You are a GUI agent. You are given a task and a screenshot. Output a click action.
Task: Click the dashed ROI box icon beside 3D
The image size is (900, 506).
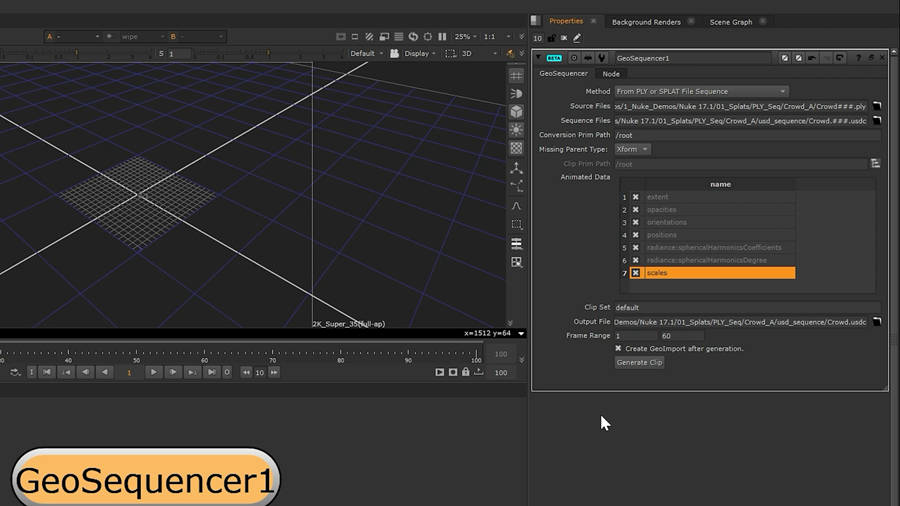point(451,53)
